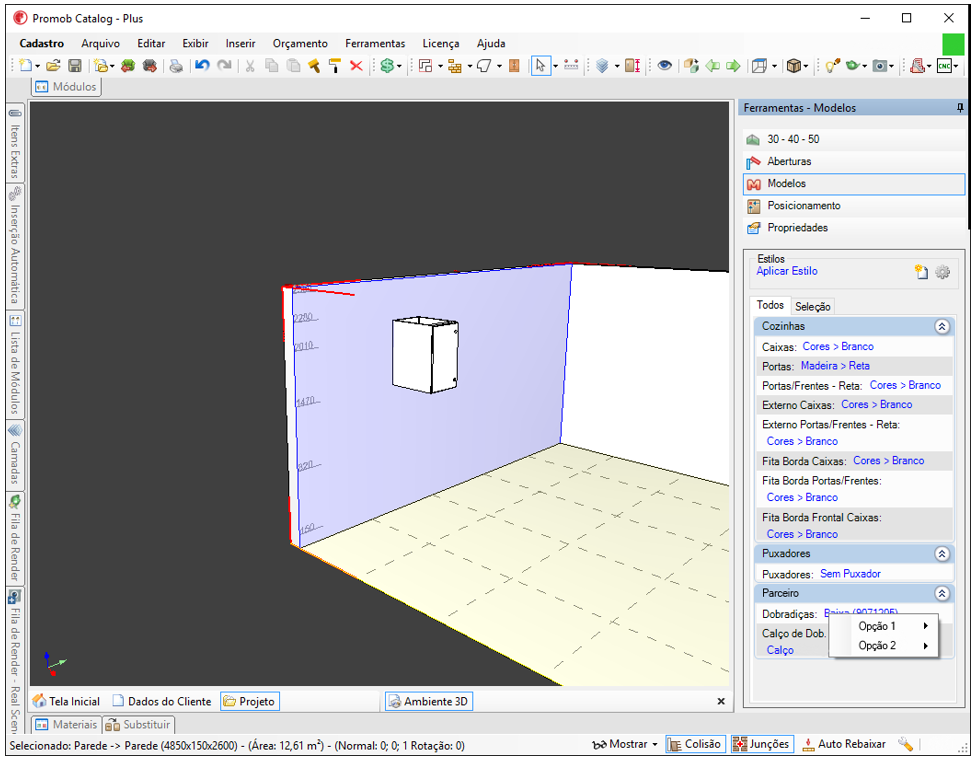Click the Sem Puxador link

[850, 574]
